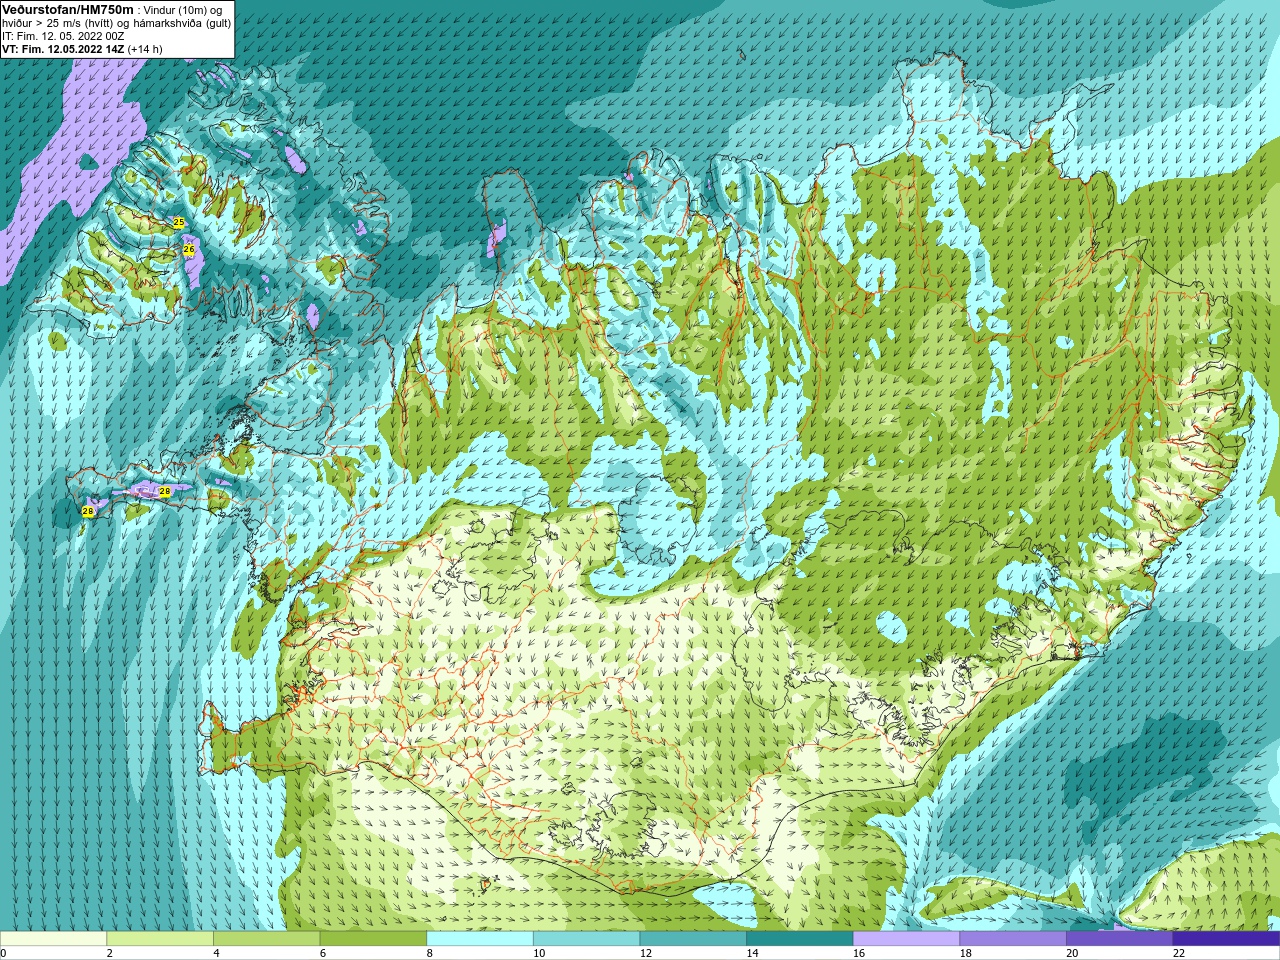Click the 'IT: Fim. 12. 05. 2022 00Z' line

[63, 36]
